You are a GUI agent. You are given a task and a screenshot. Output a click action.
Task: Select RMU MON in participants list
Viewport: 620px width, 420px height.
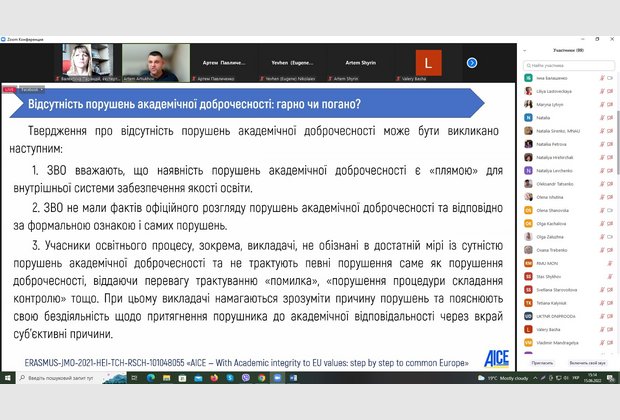point(569,263)
